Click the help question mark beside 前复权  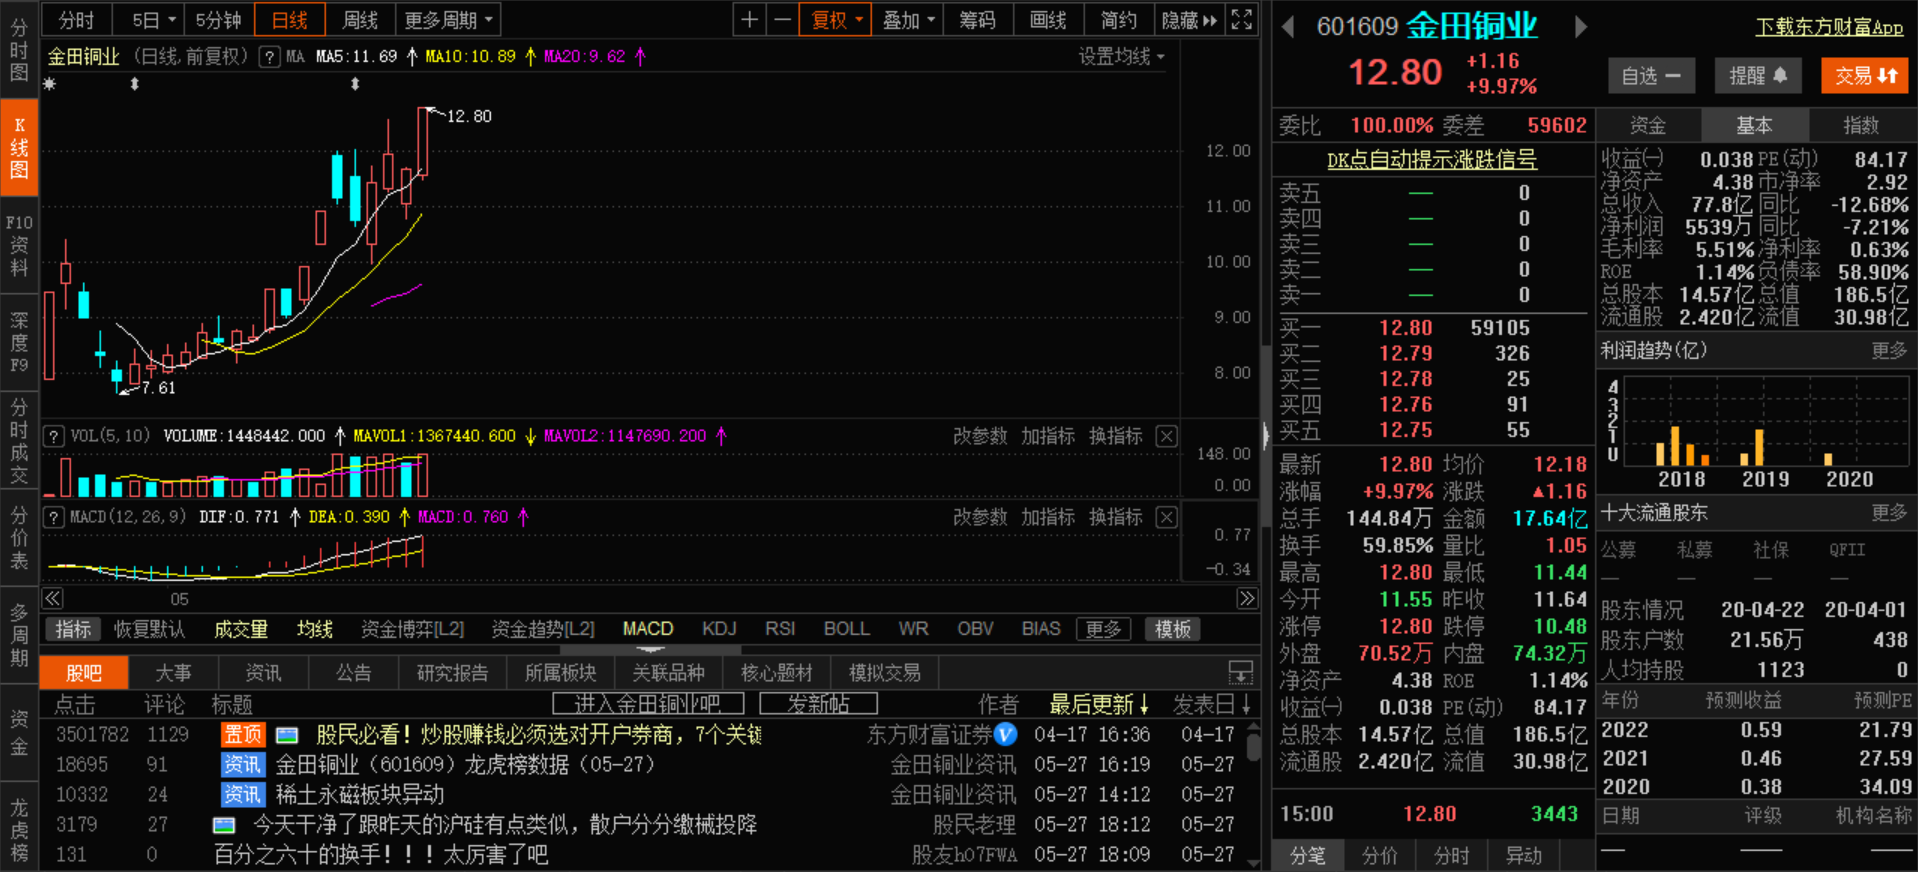click(269, 57)
